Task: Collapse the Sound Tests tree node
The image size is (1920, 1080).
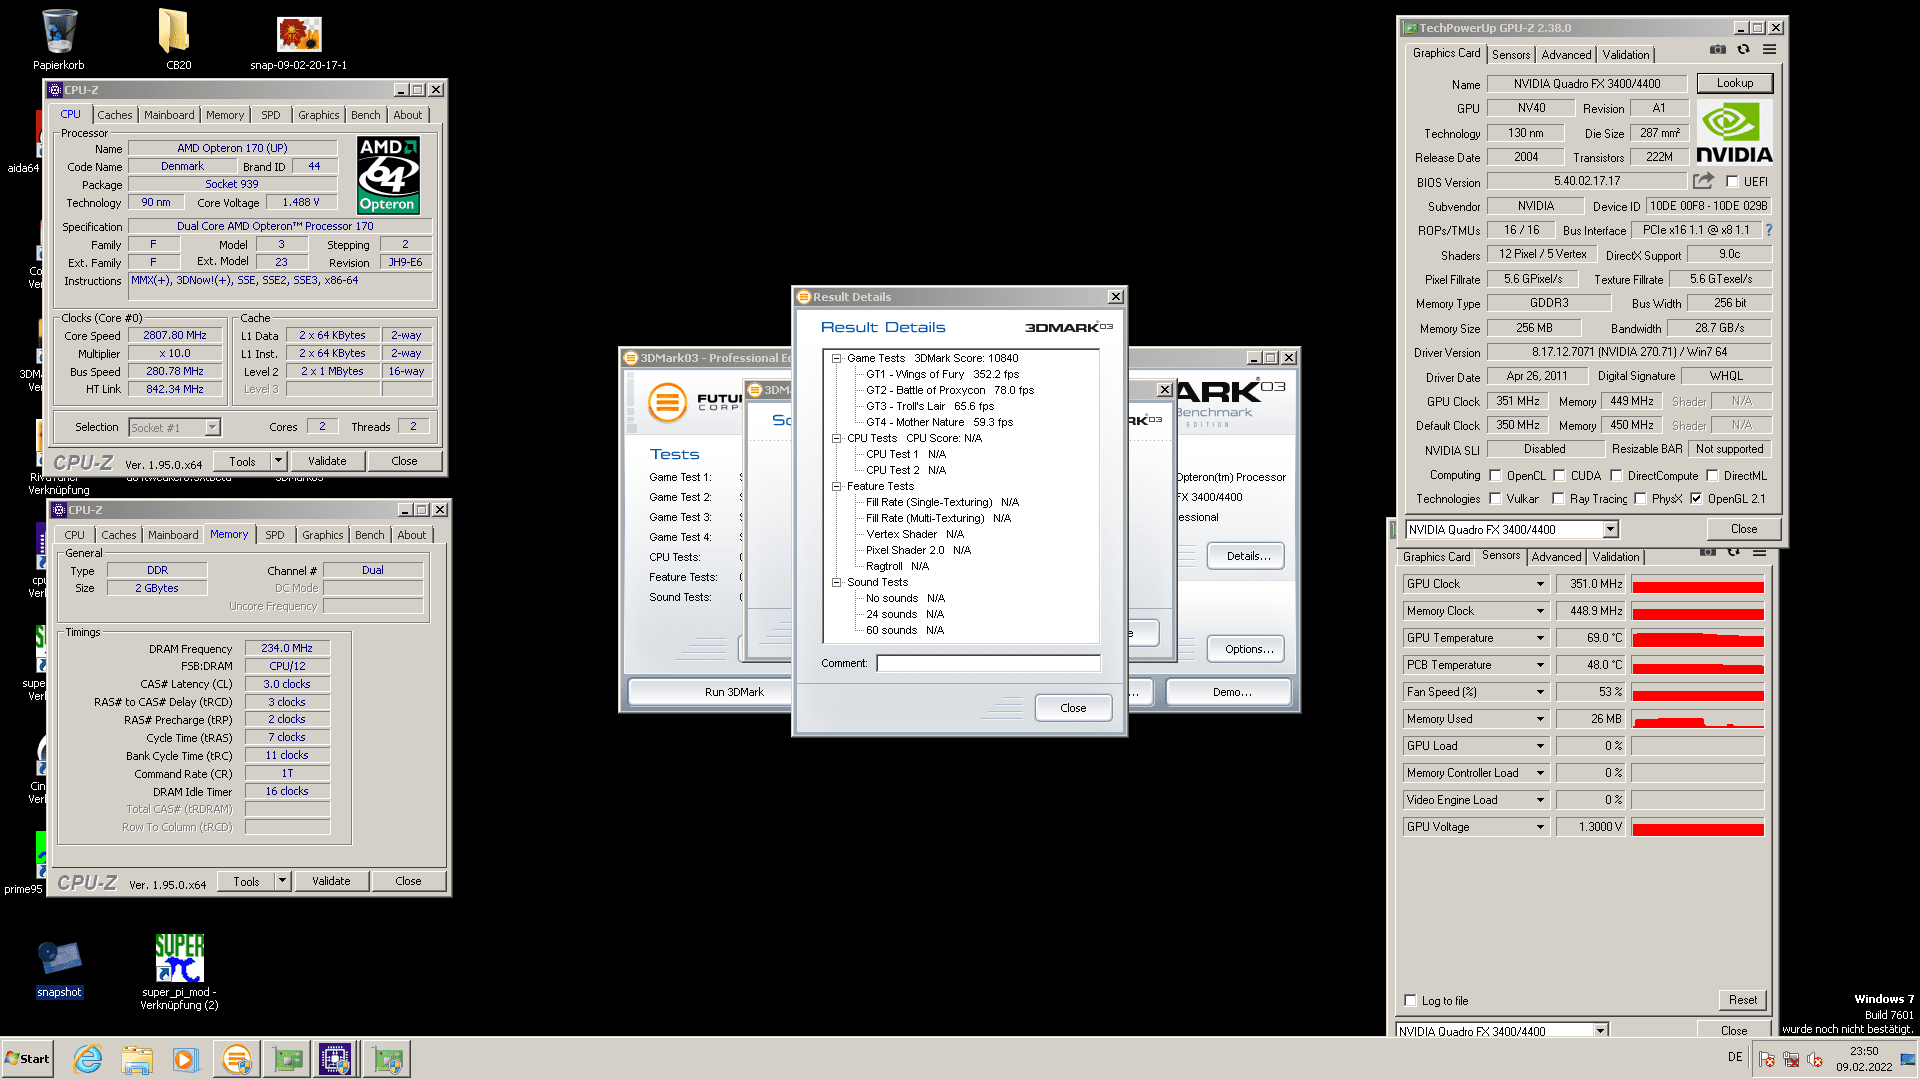Action: (836, 582)
